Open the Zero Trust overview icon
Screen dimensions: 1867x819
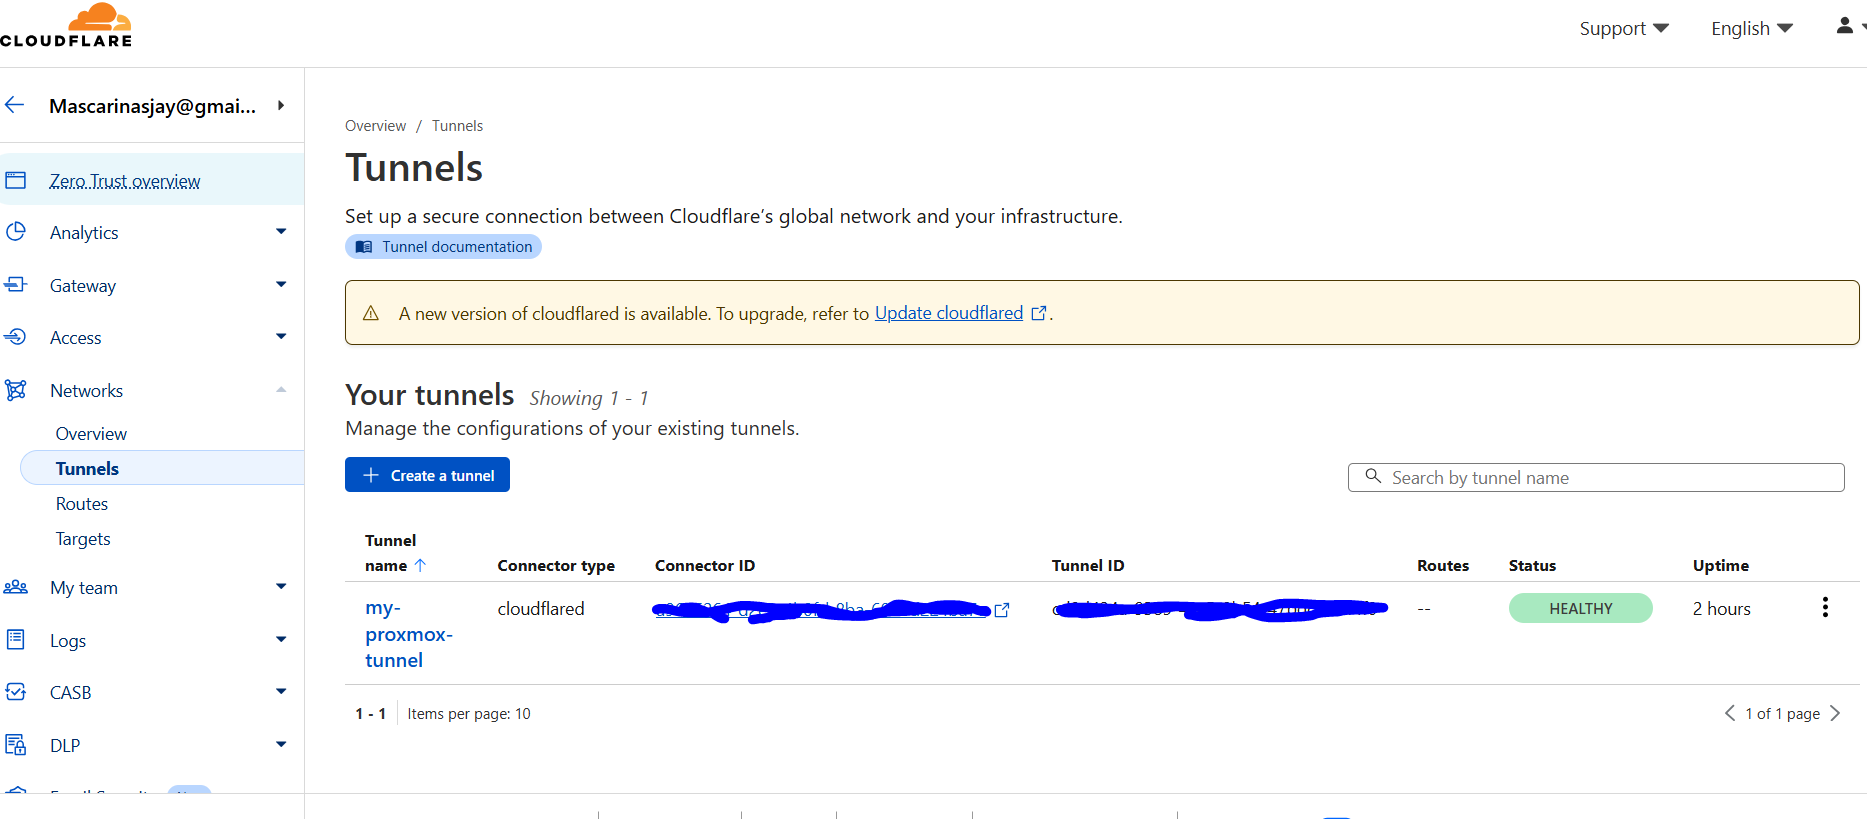point(15,181)
